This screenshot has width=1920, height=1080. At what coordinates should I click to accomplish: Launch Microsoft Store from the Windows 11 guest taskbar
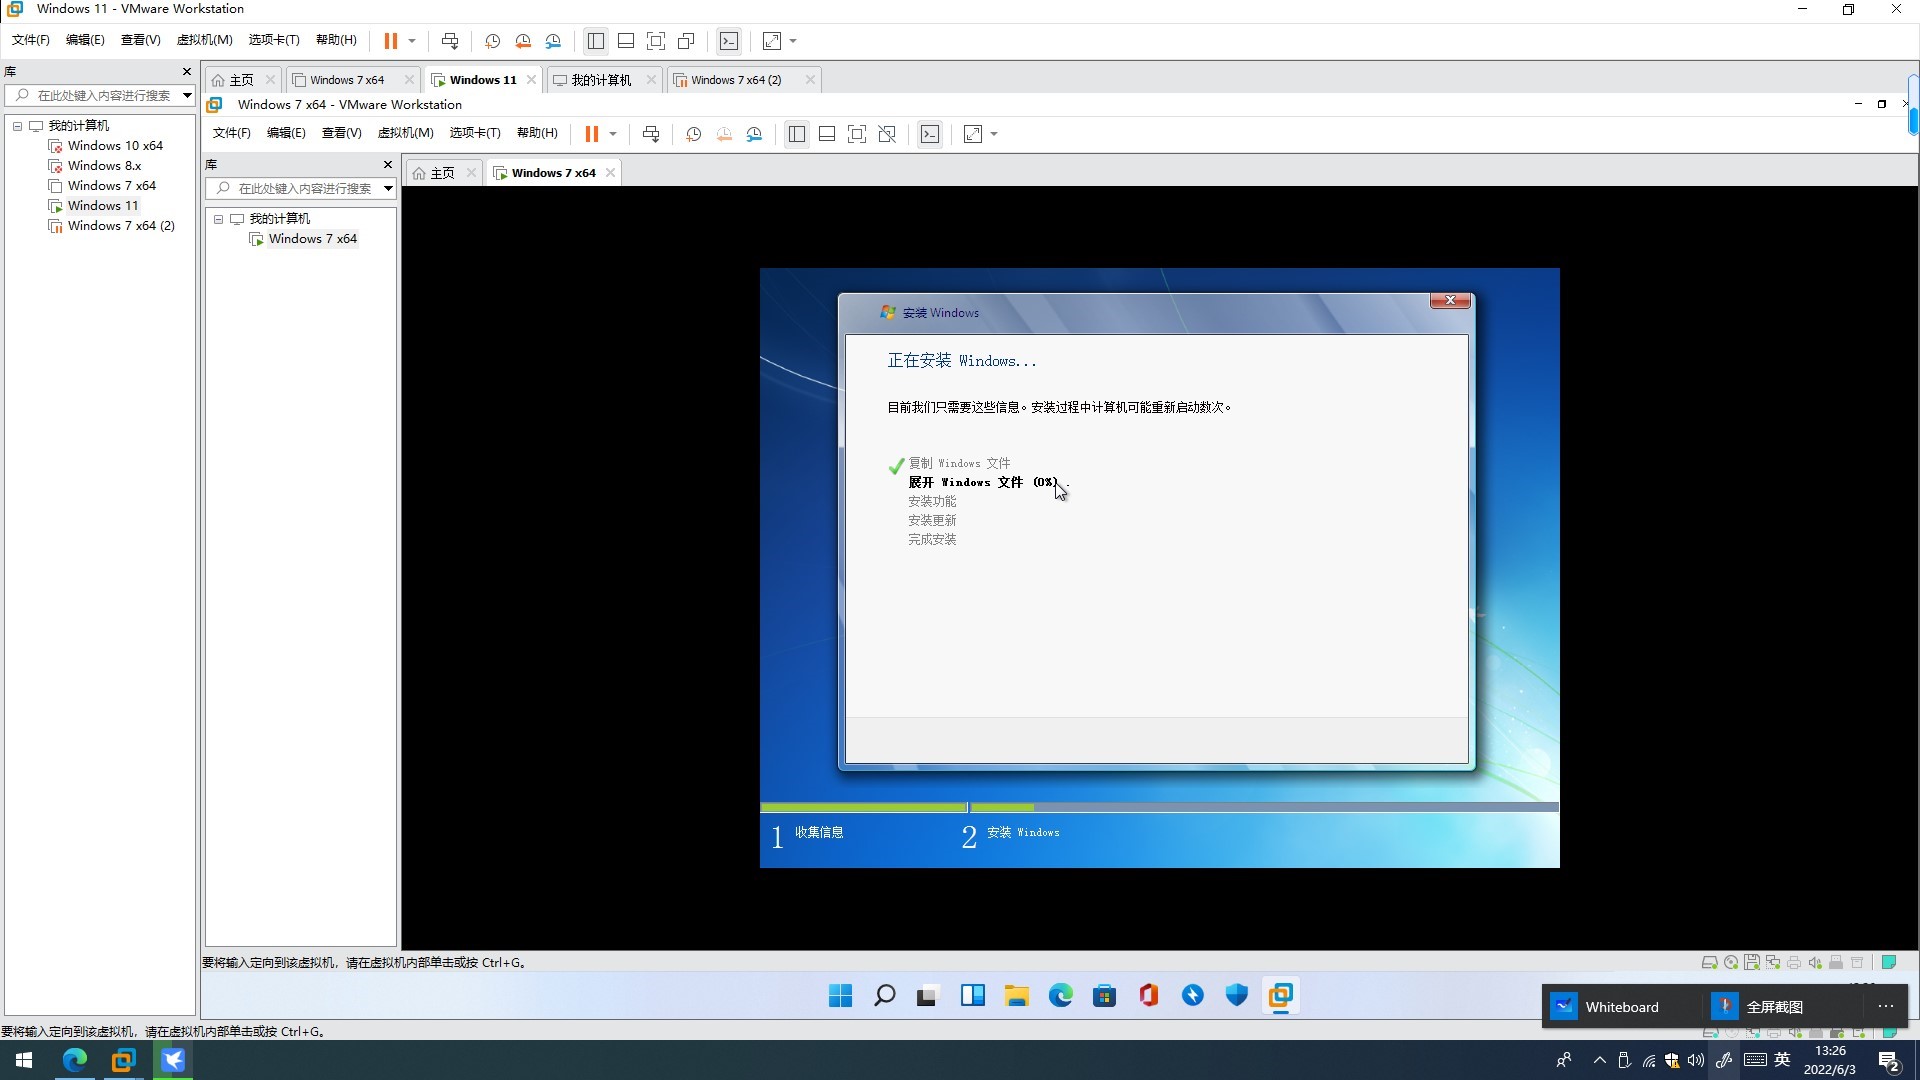[1105, 996]
